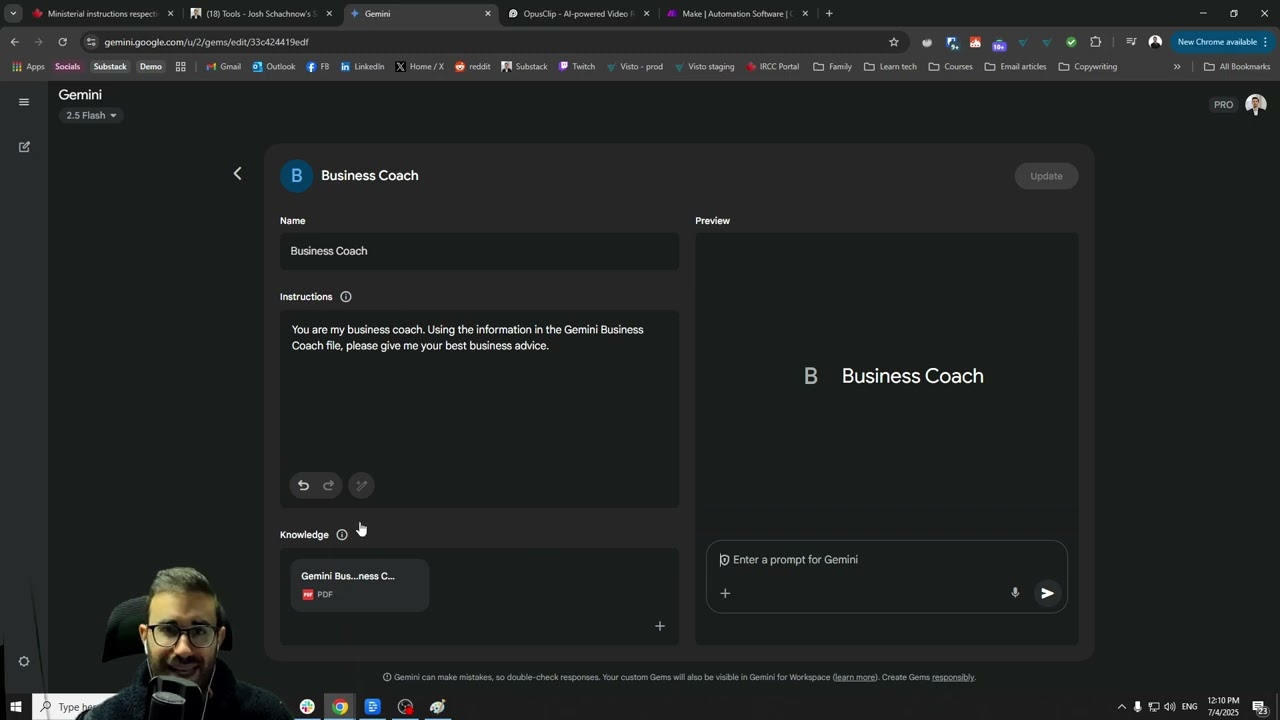
Task: Click the Chrome address bar URL
Action: point(206,42)
